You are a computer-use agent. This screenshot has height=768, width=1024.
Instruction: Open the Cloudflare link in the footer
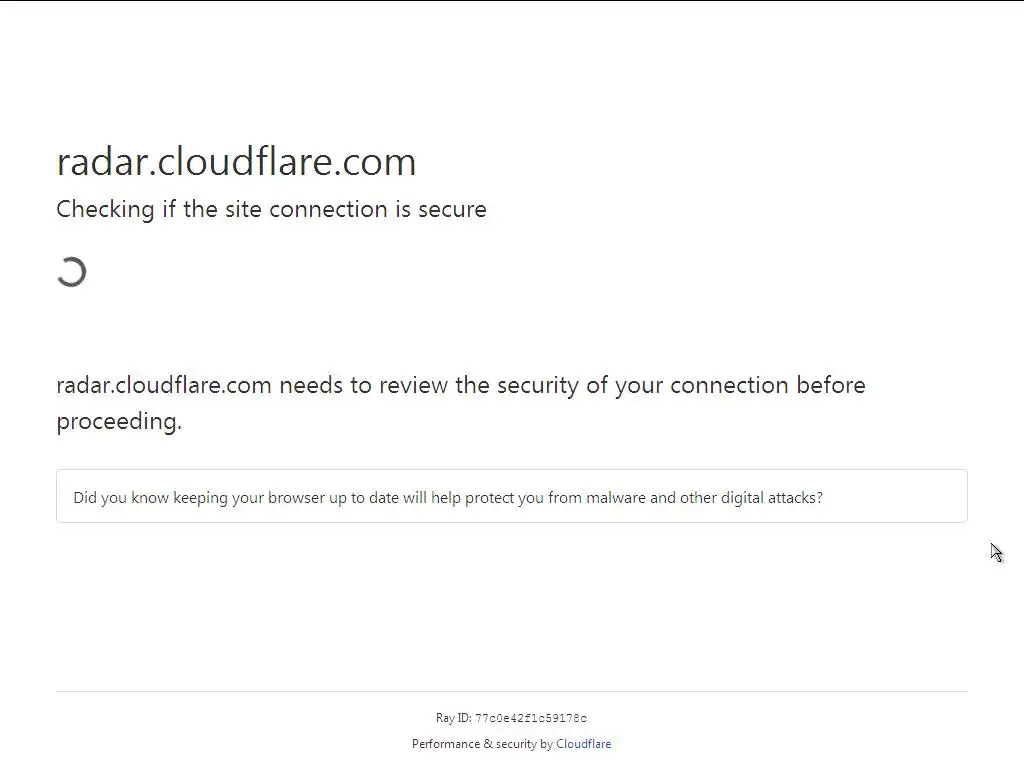coord(583,744)
